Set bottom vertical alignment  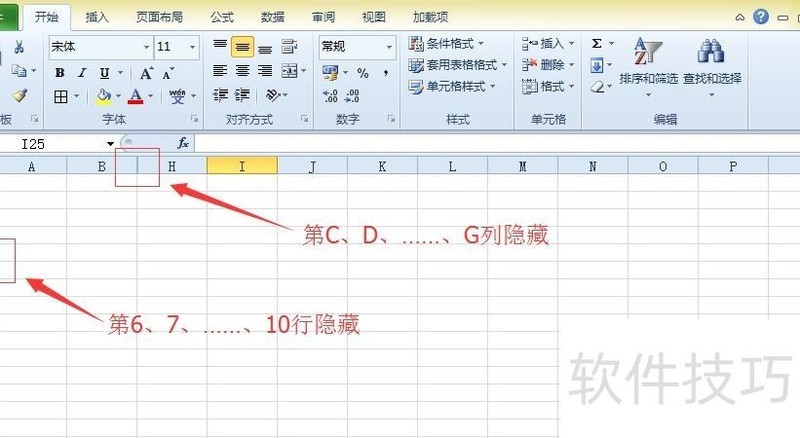[x=265, y=48]
